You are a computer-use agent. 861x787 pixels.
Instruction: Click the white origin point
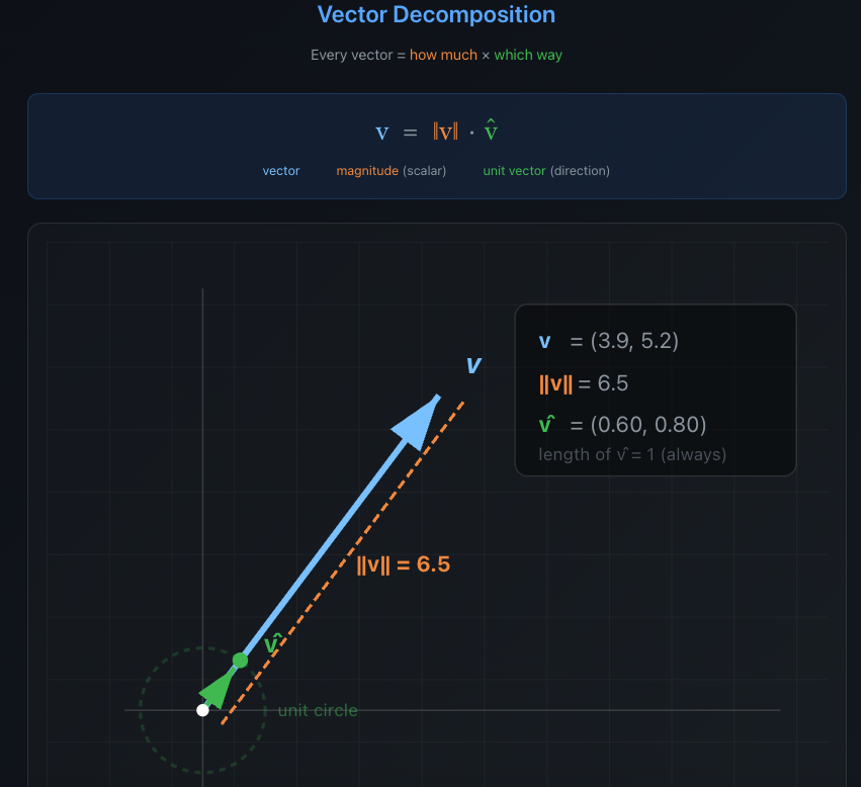click(203, 710)
